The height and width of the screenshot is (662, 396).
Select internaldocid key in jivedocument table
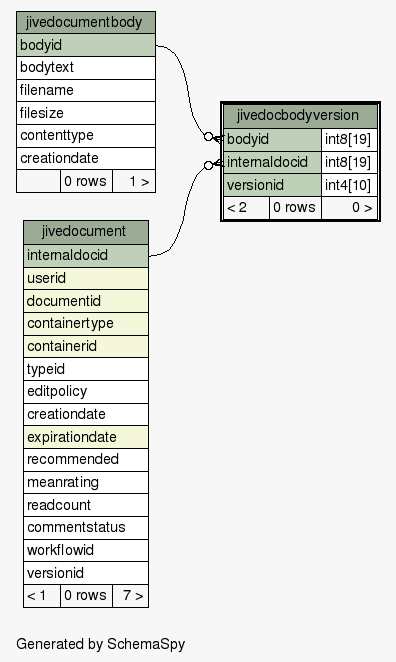(x=86, y=255)
